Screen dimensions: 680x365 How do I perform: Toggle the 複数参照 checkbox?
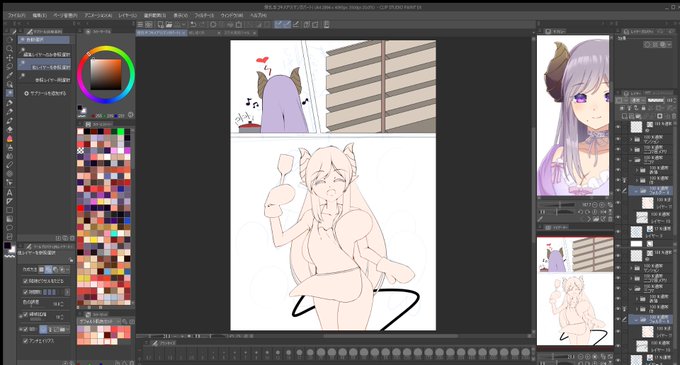point(25,329)
